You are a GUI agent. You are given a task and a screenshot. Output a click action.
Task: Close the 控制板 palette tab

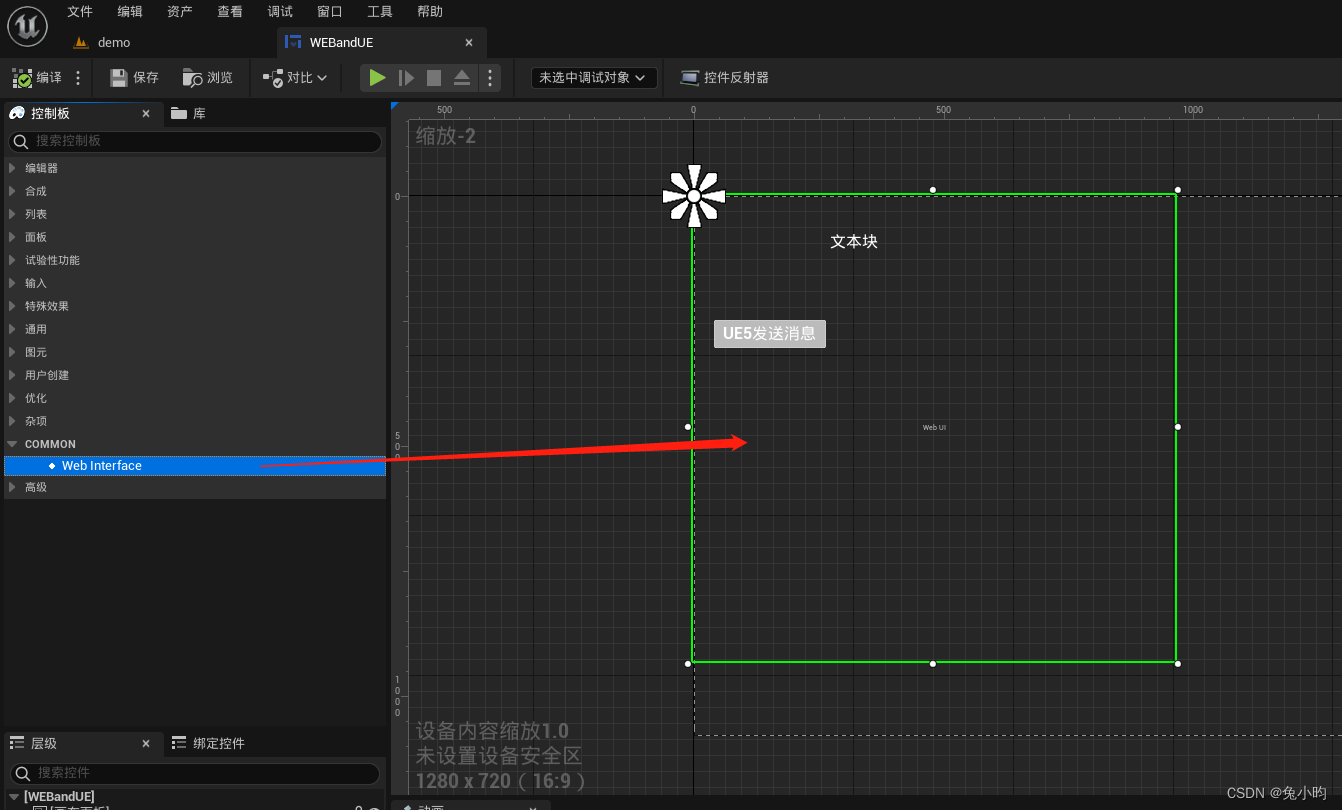pos(146,114)
